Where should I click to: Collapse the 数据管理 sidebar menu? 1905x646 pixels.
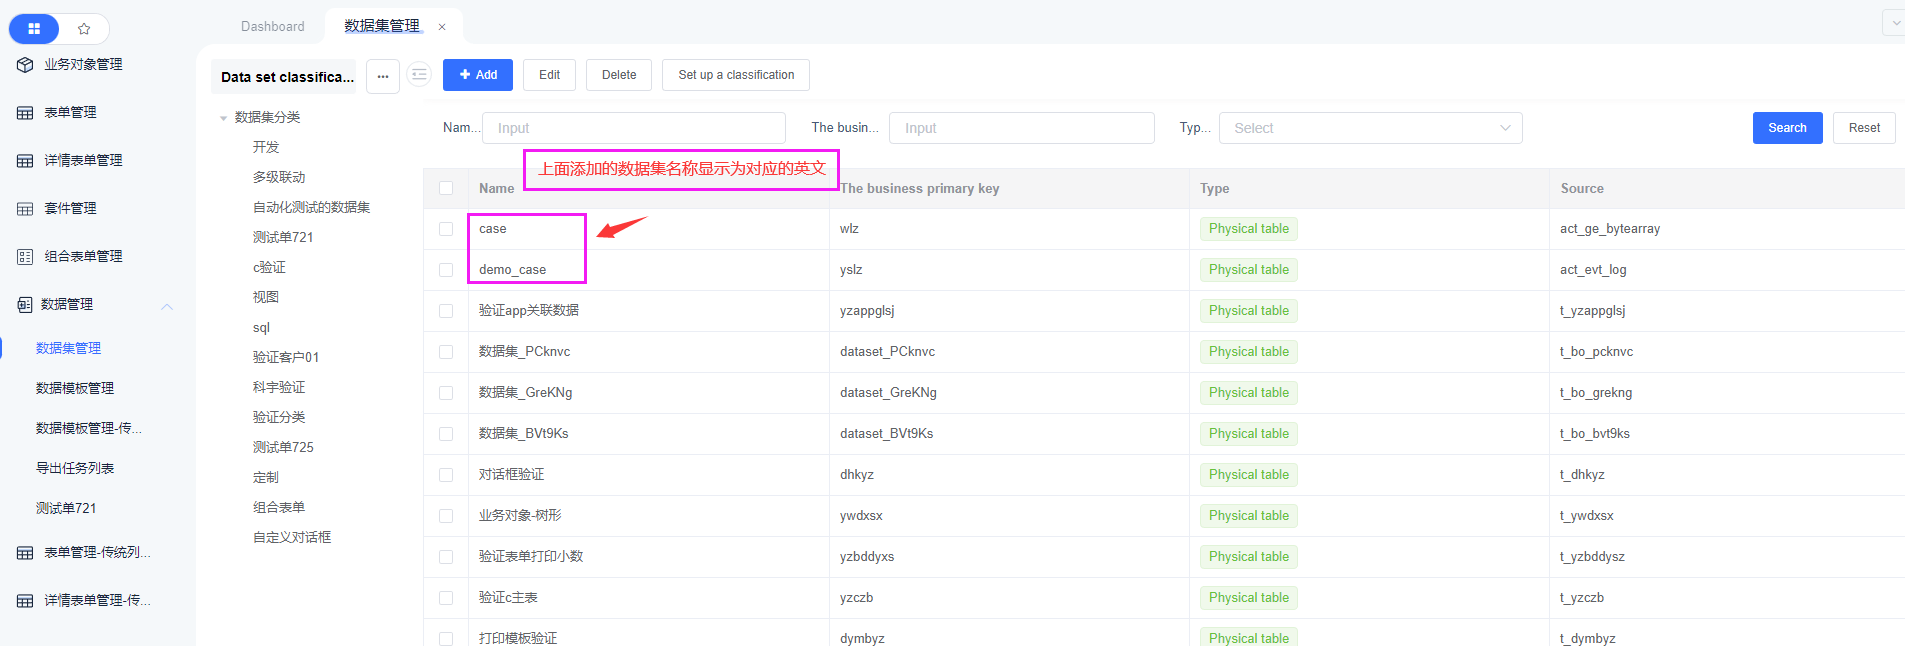coord(167,306)
